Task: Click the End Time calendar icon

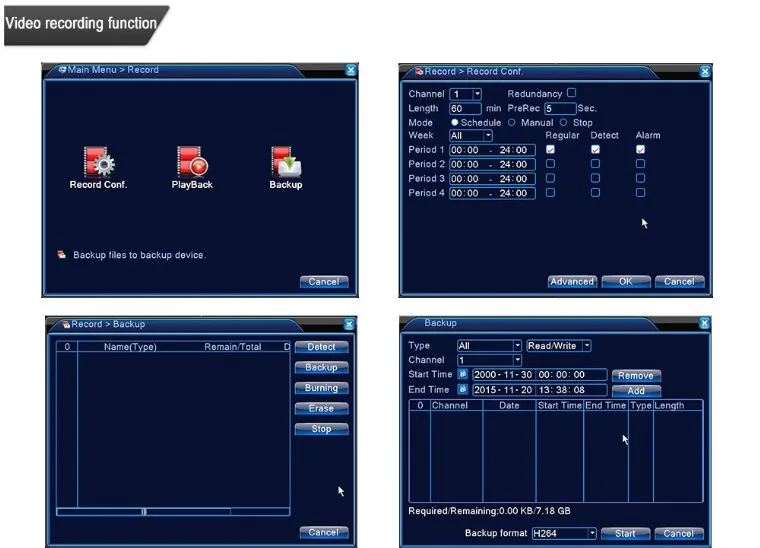Action: (462, 389)
